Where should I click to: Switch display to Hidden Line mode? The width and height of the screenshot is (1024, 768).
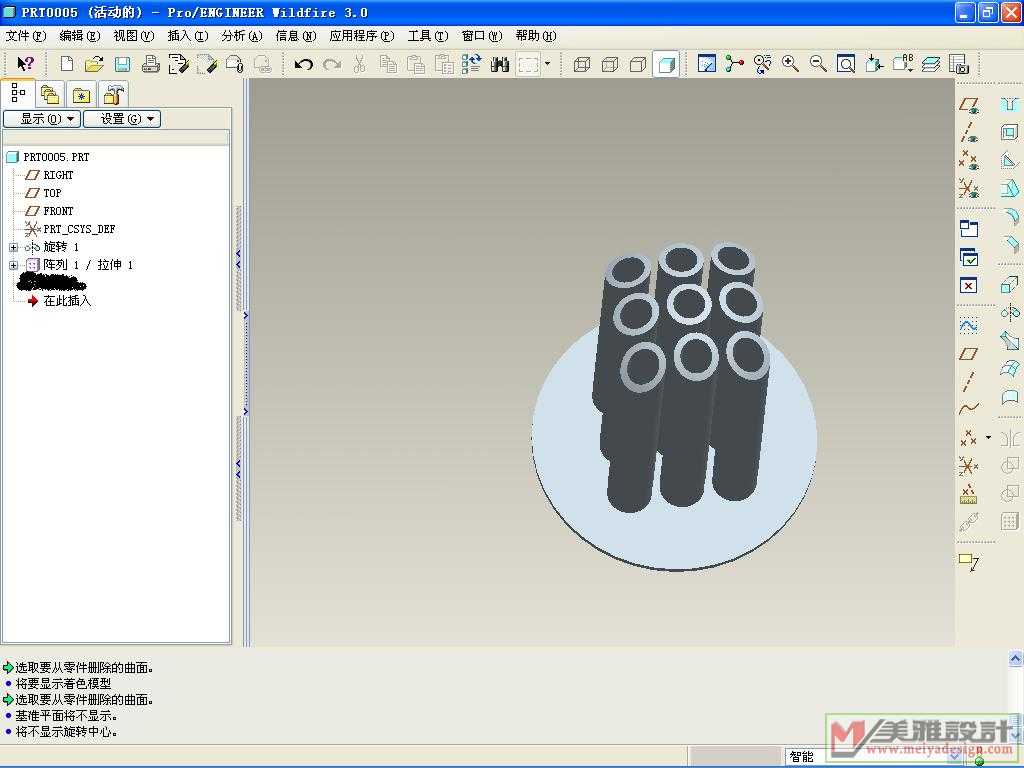609,64
